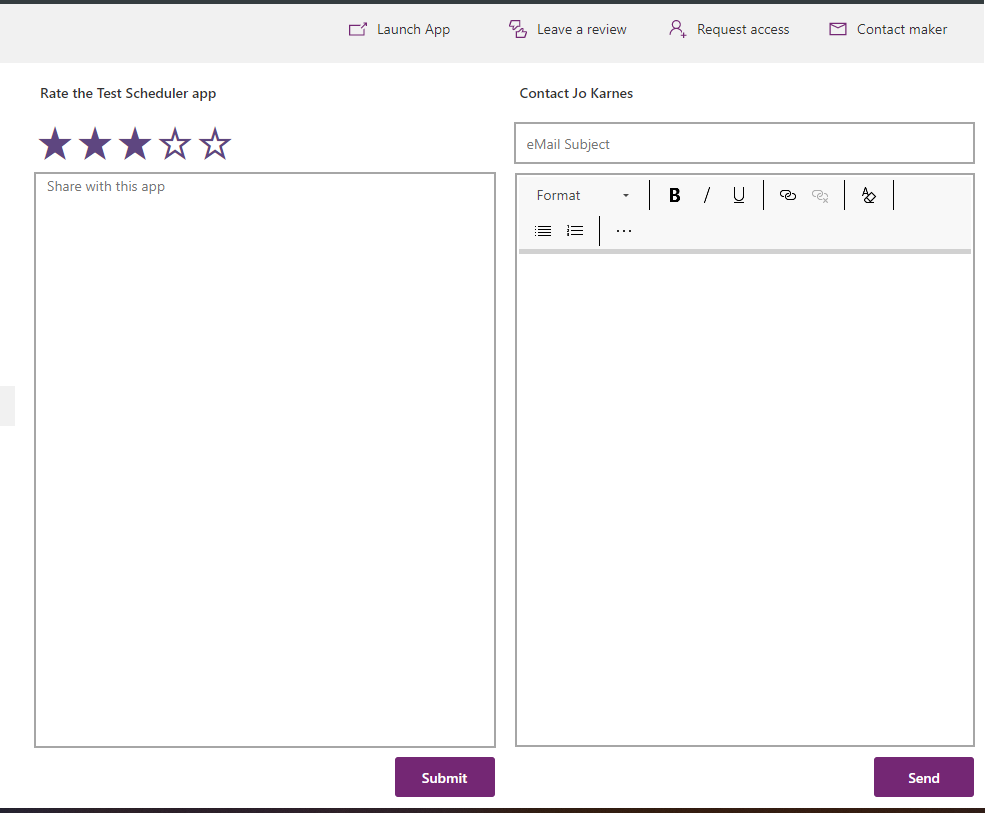Select Leave a review
985x813 pixels.
coord(568,29)
